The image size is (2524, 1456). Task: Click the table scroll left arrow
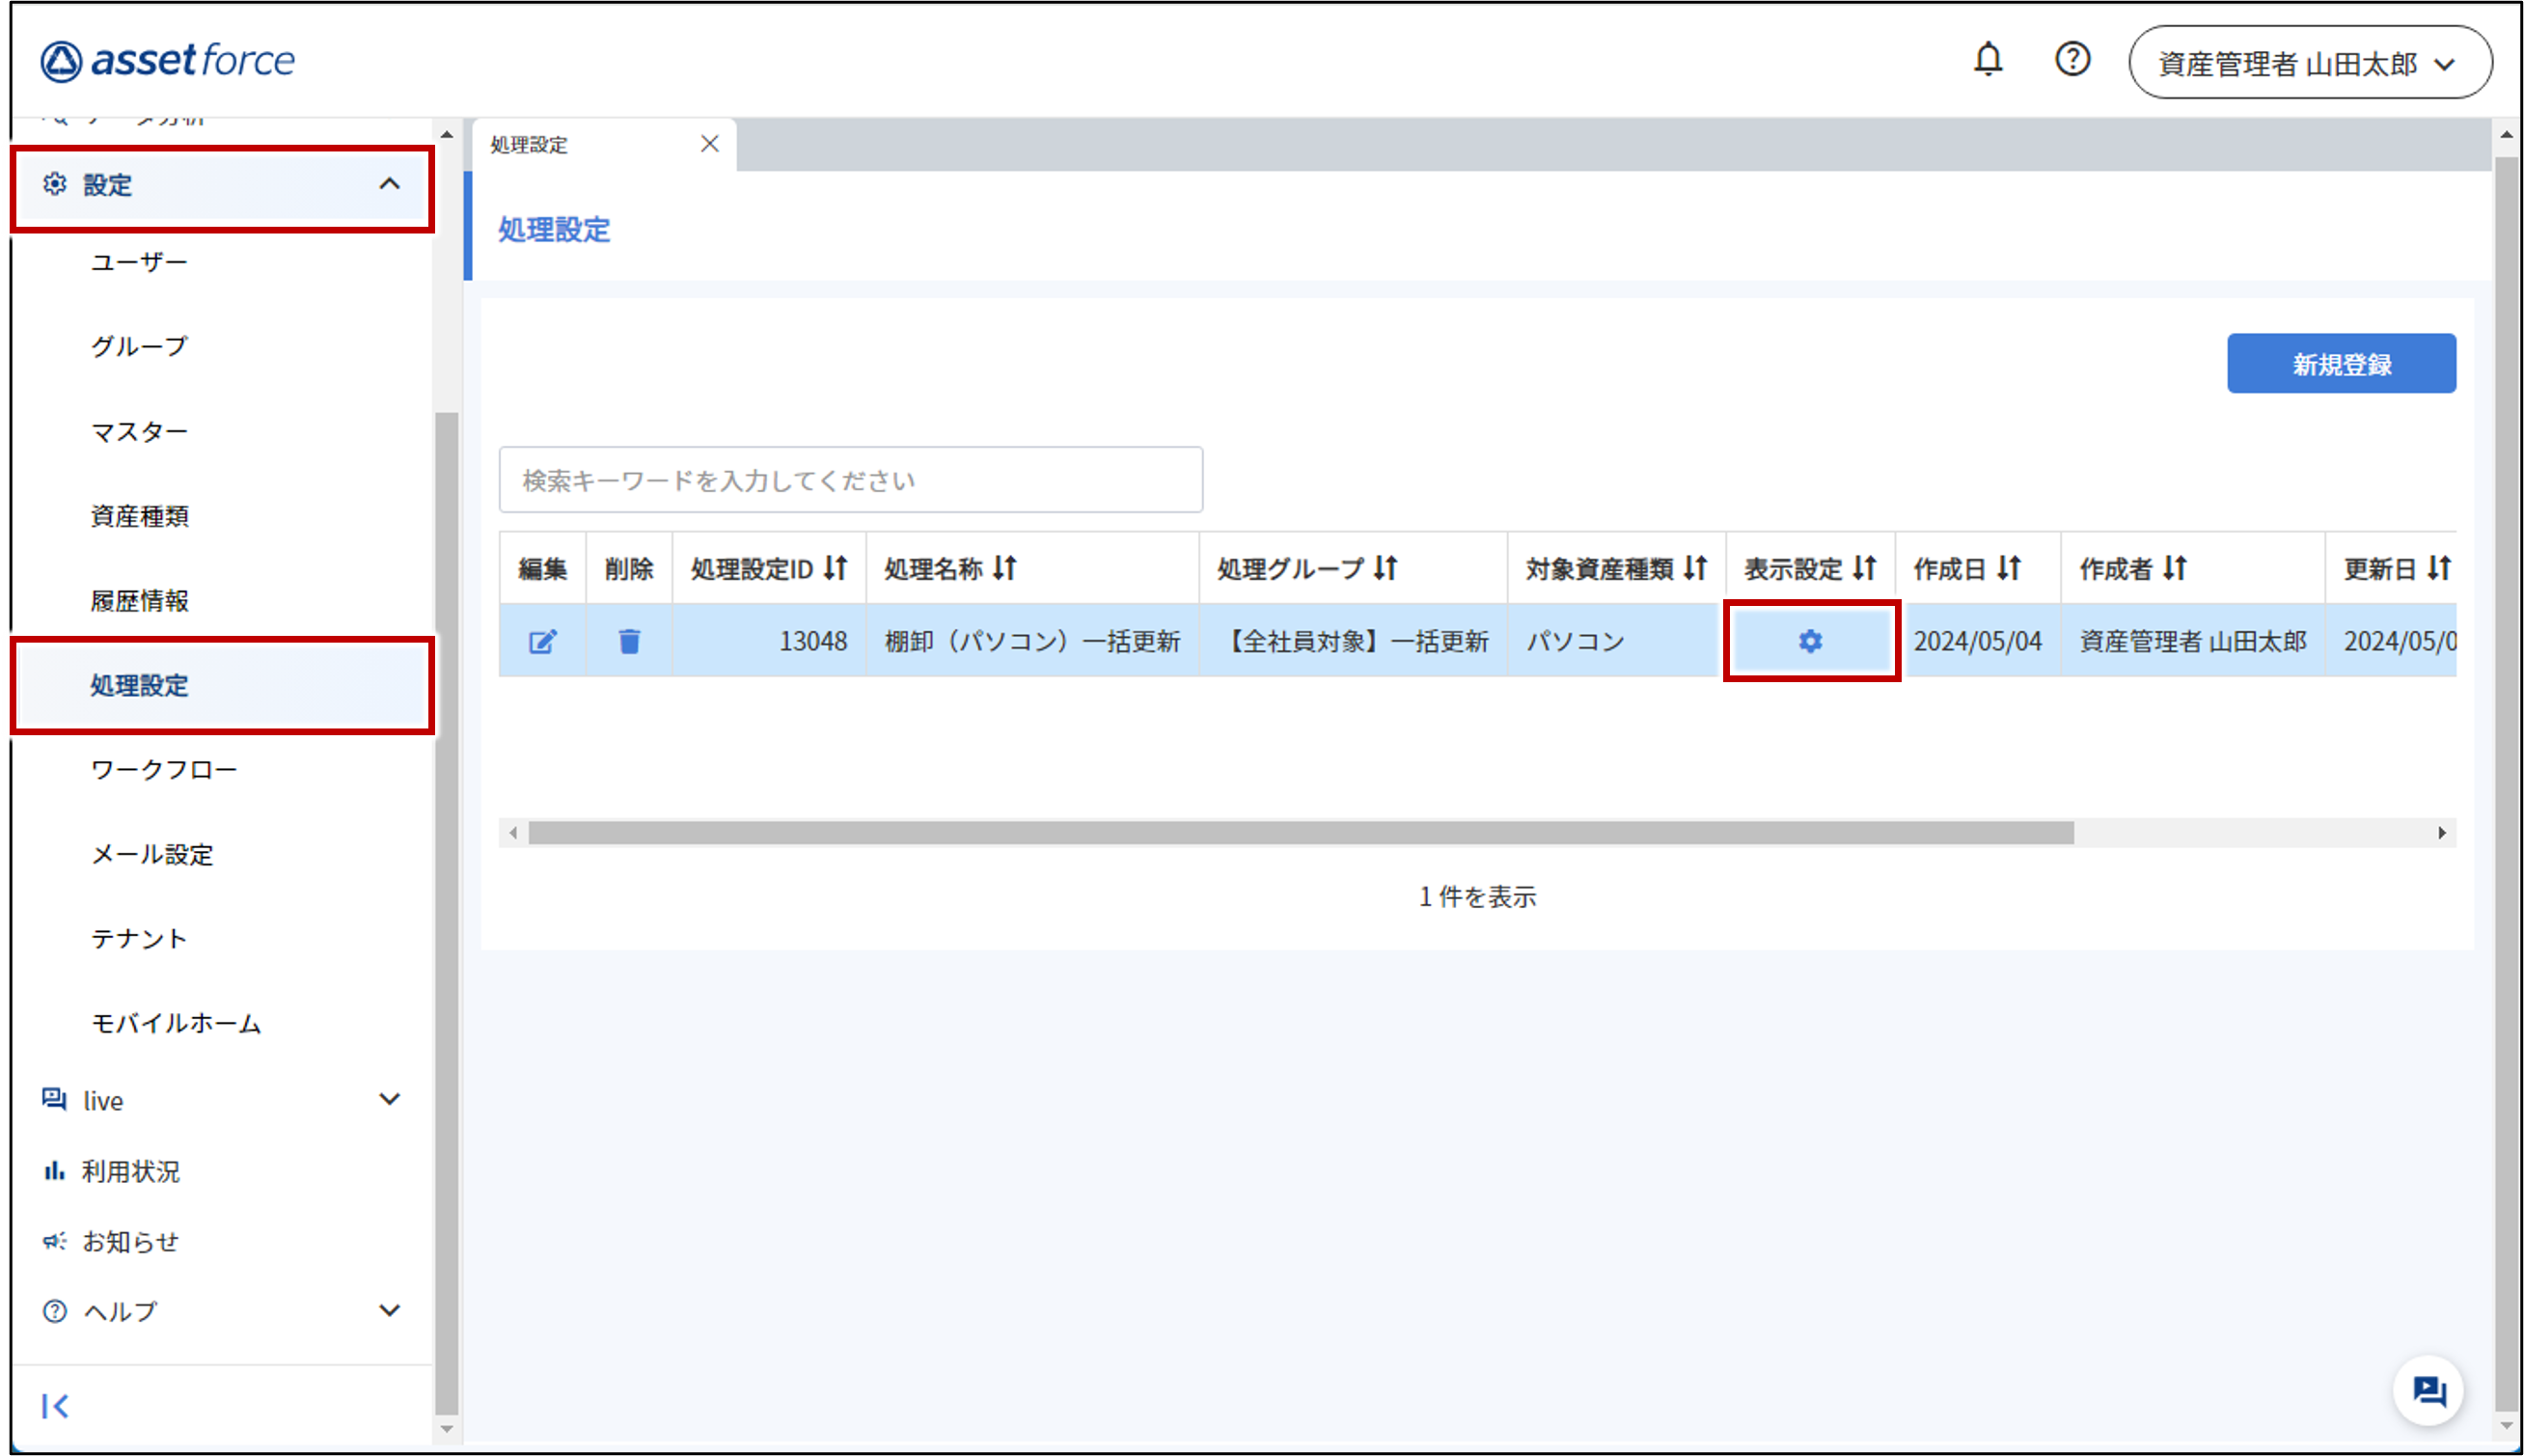pos(513,833)
